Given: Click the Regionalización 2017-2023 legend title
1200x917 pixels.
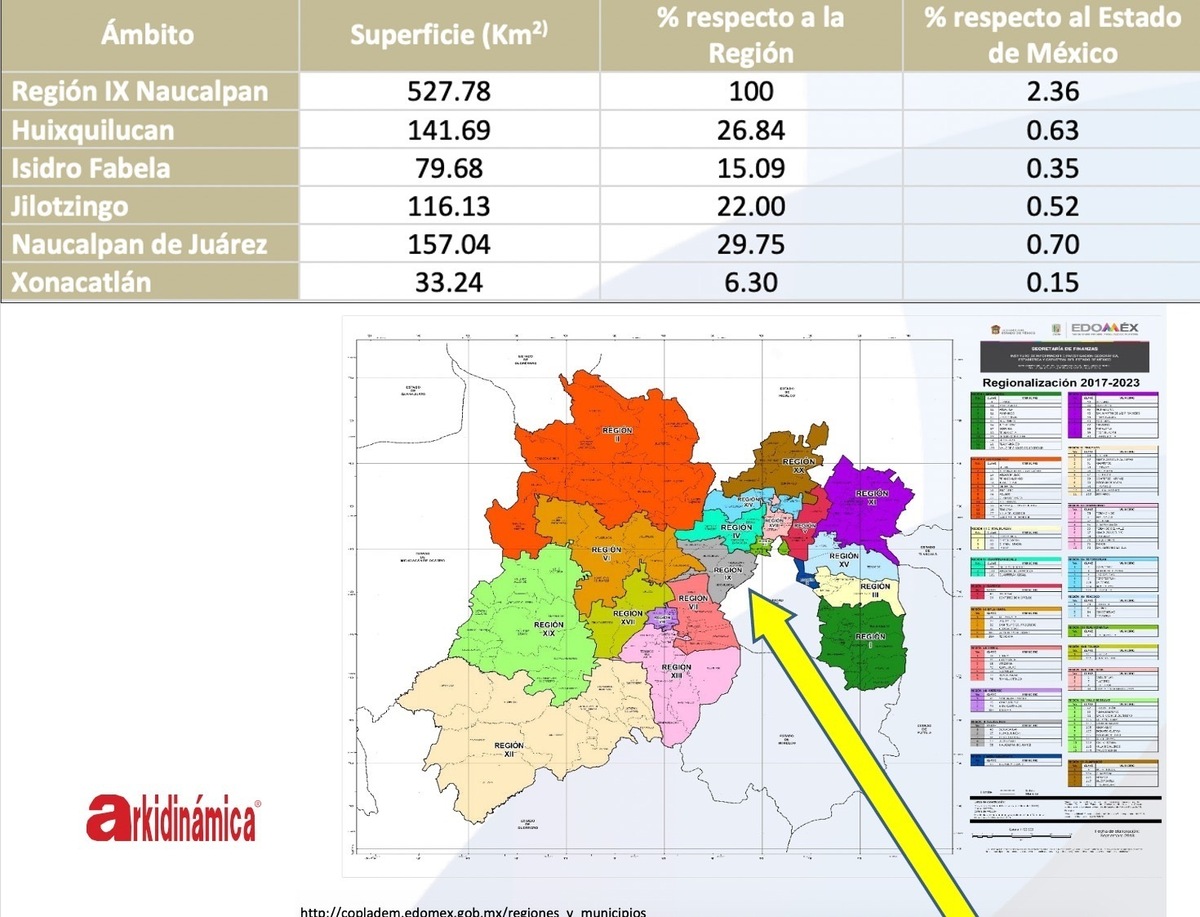Looking at the screenshot, I should [1060, 382].
